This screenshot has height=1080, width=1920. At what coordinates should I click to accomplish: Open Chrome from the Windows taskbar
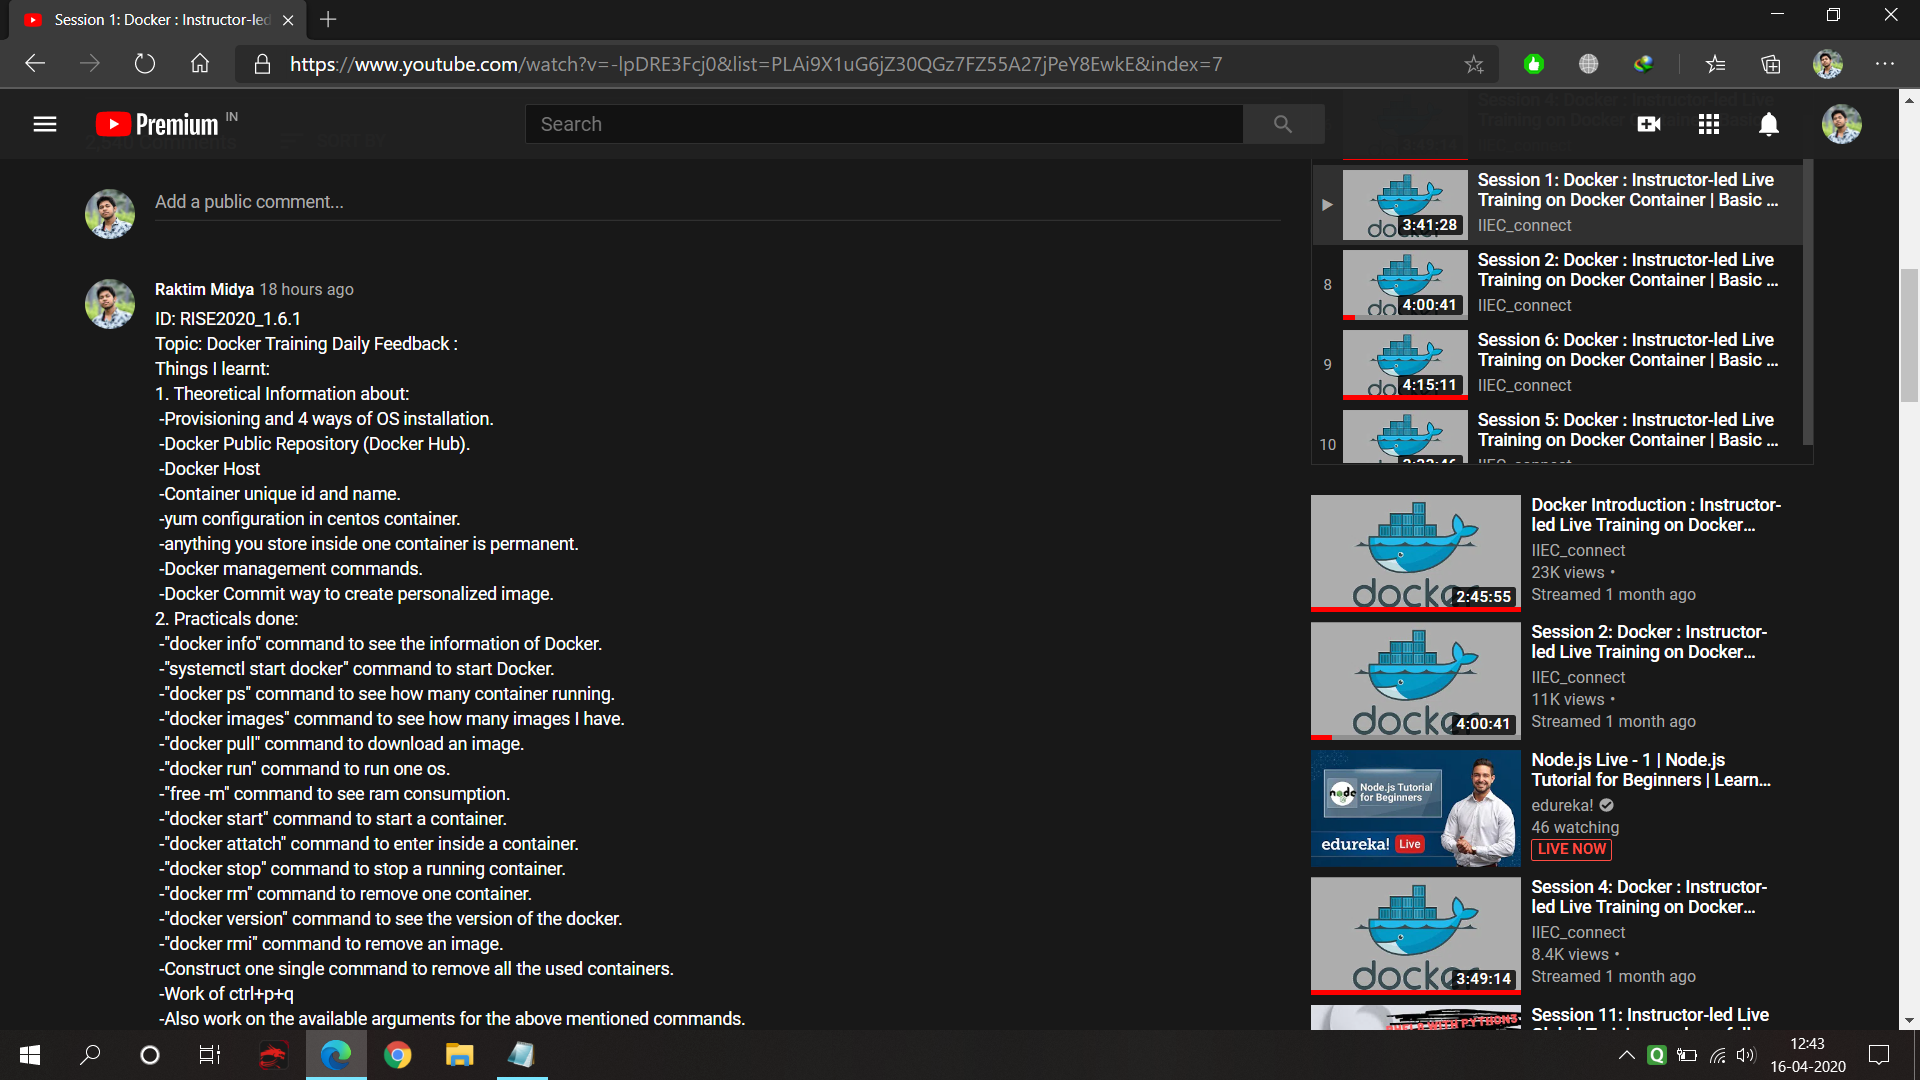pyautogui.click(x=398, y=1055)
